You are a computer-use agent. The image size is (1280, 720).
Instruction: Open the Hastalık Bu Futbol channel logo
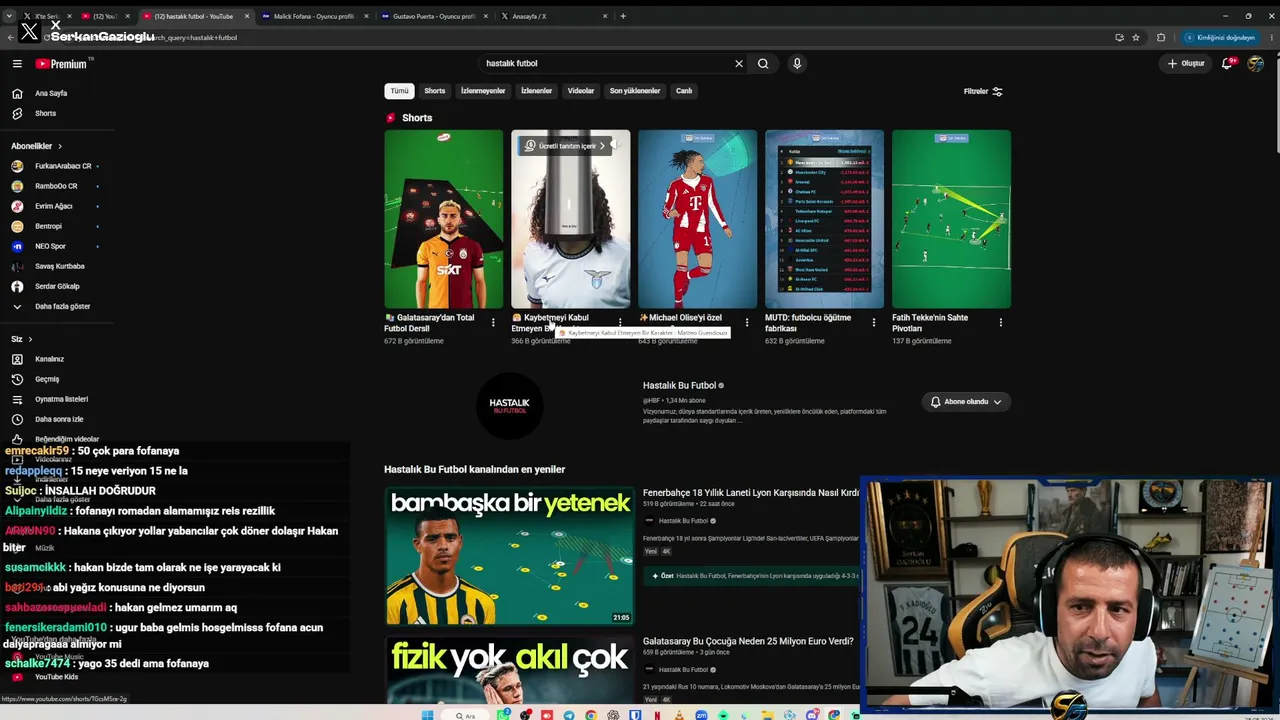tap(509, 405)
